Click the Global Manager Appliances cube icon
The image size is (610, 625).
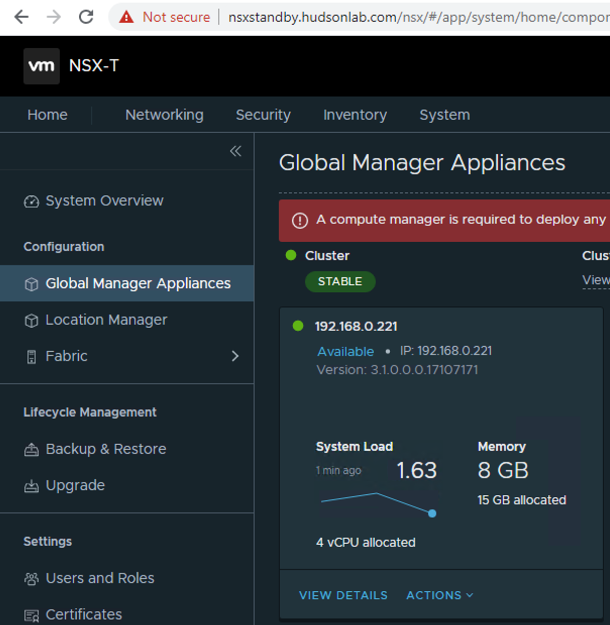point(31,284)
